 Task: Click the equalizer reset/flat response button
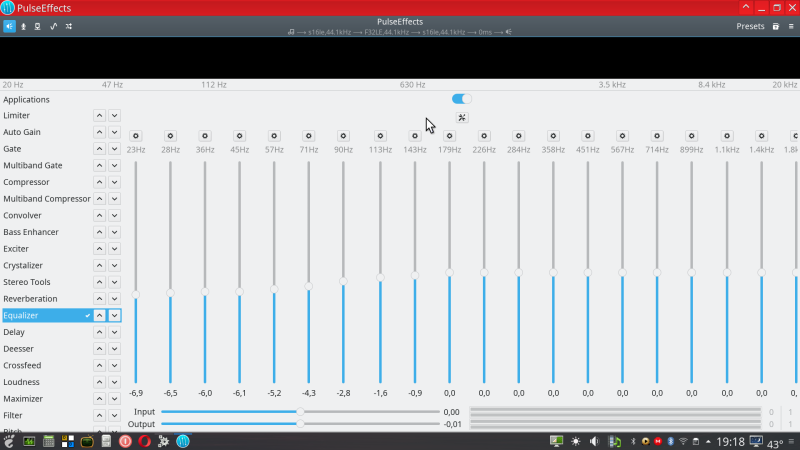(x=462, y=118)
